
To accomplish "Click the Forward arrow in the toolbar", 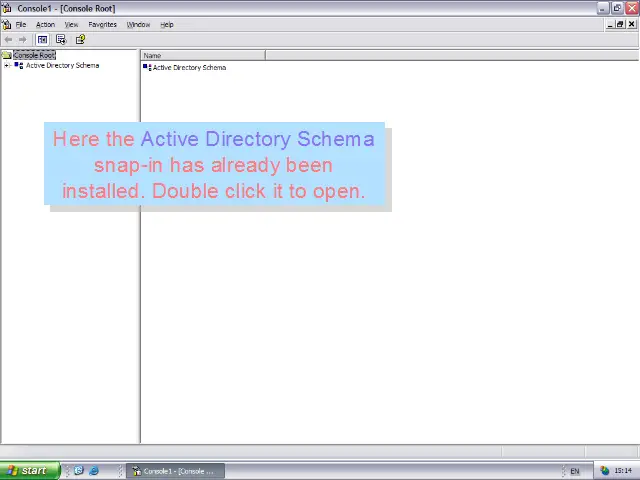I will click(23, 40).
